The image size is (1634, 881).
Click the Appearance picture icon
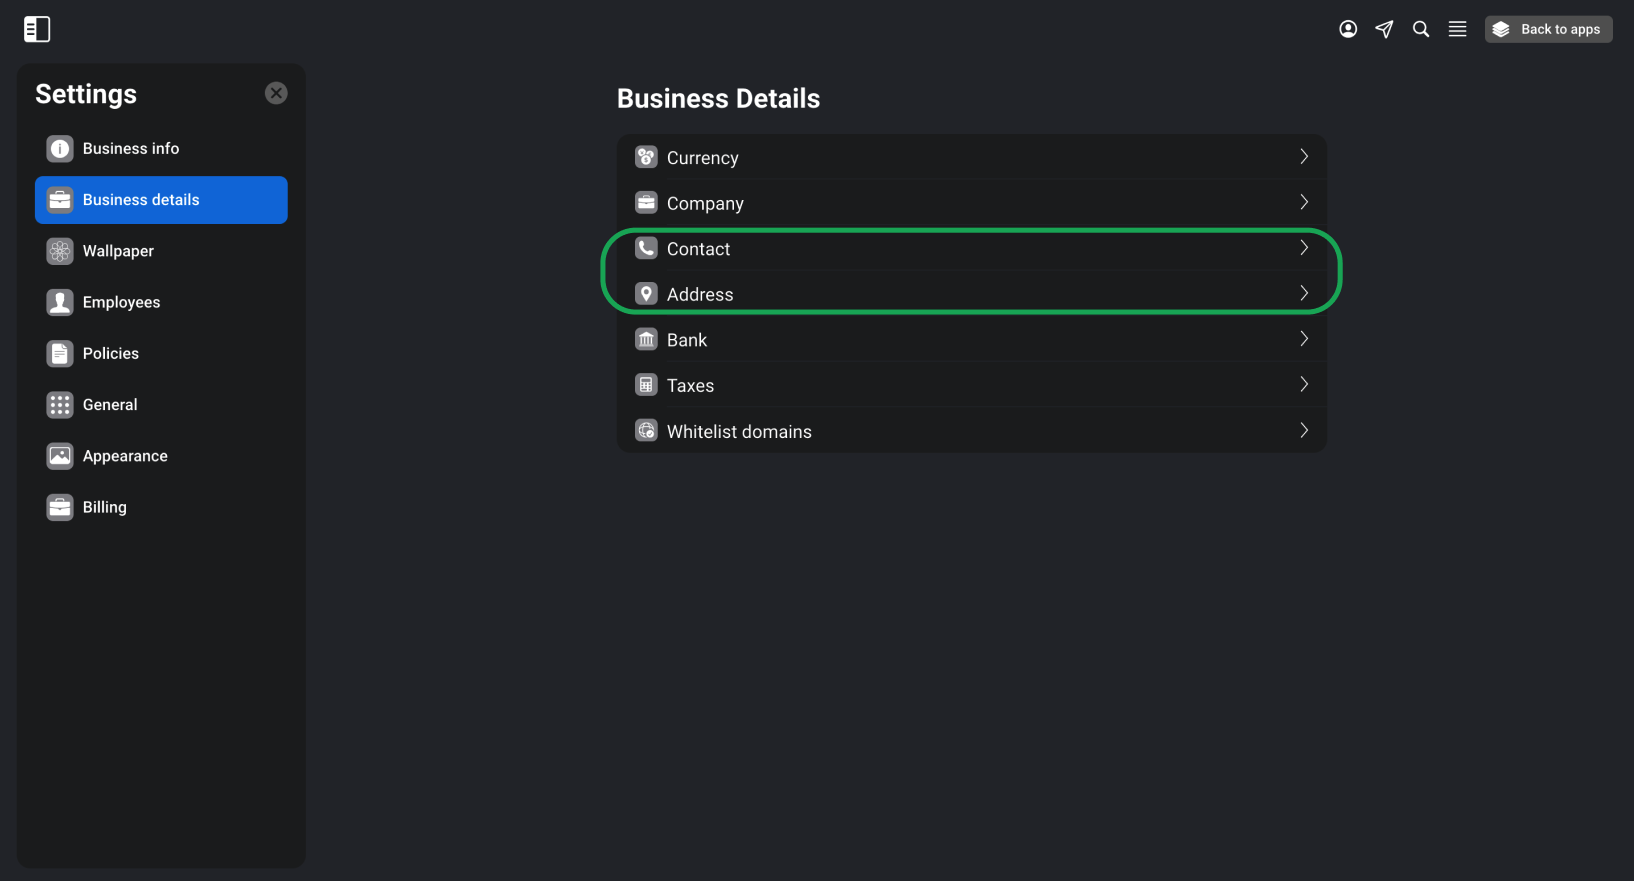tap(60, 456)
